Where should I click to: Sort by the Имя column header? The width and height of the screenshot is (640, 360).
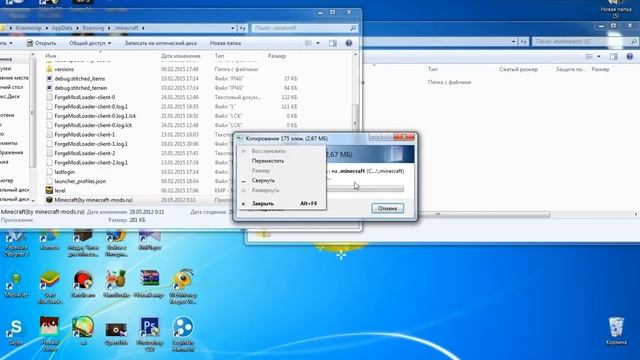pyautogui.click(x=51, y=56)
